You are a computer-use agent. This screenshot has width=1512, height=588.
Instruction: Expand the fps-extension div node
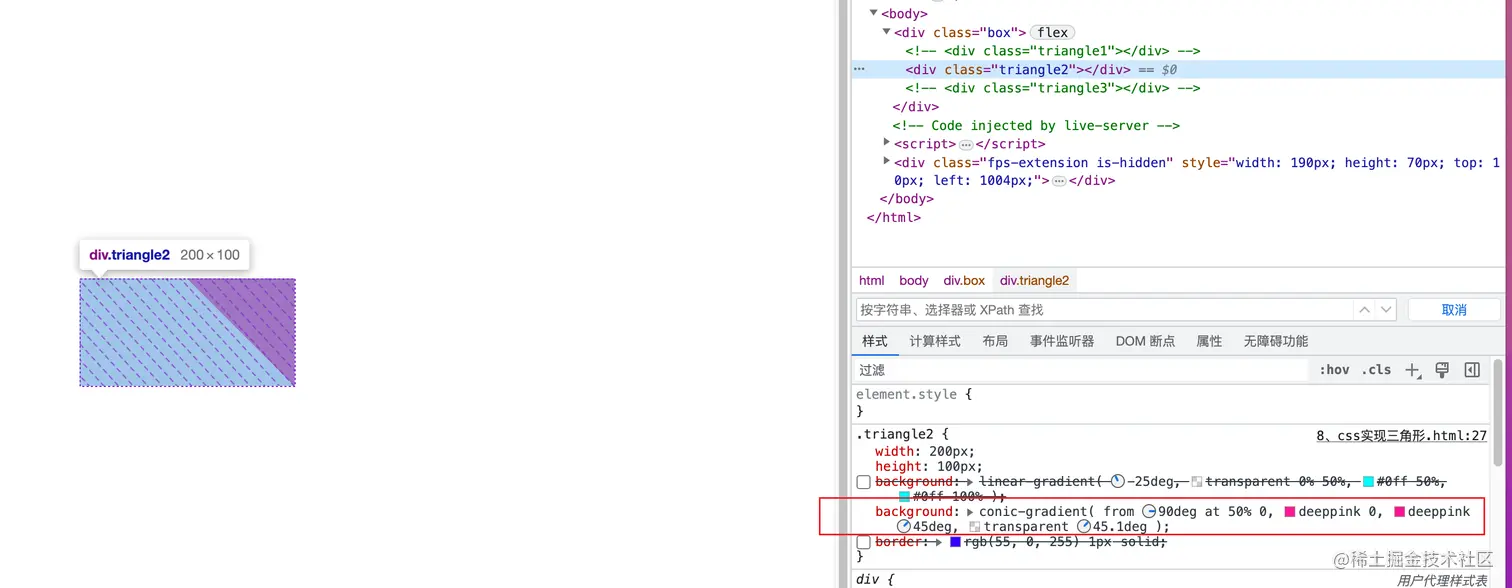[886, 161]
